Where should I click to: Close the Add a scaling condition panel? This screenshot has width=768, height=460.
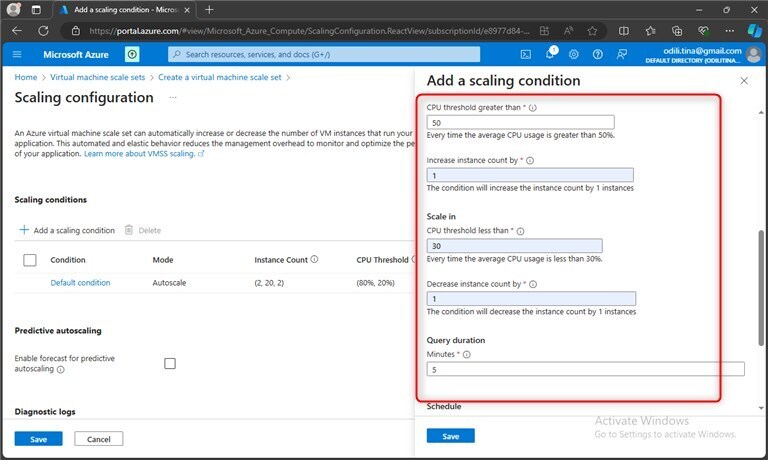click(x=743, y=80)
